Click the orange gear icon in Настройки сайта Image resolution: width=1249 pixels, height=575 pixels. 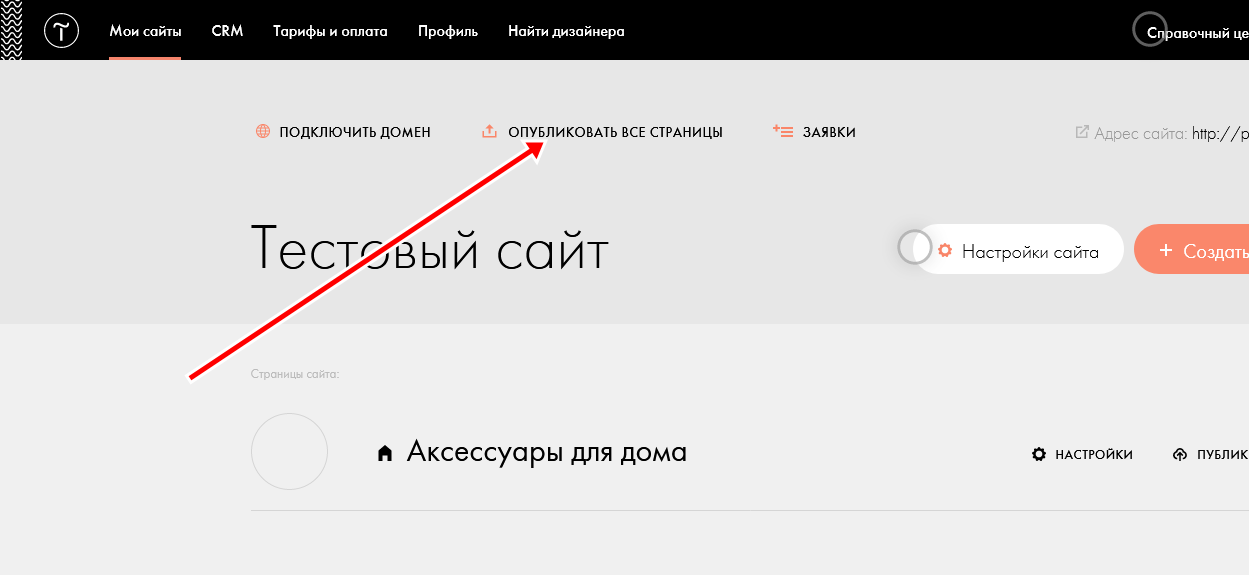coord(944,251)
